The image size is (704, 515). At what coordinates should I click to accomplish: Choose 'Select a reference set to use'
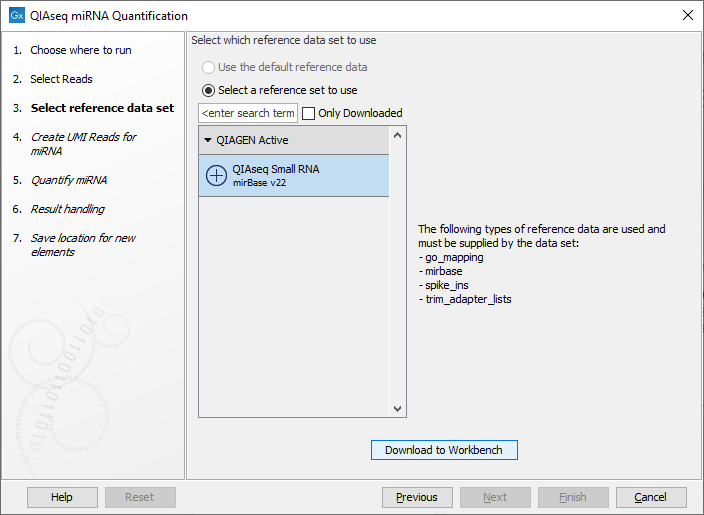click(x=208, y=90)
